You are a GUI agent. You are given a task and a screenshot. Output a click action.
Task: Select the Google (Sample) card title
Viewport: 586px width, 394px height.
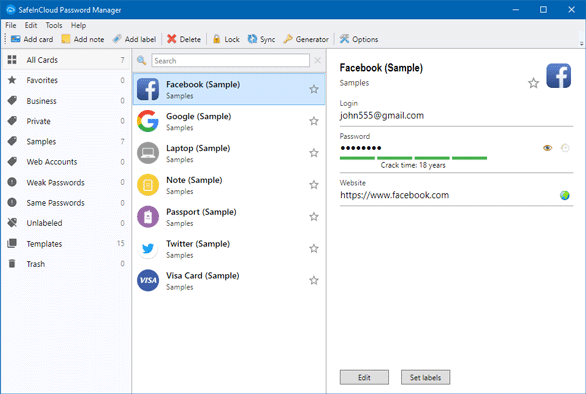tap(198, 116)
